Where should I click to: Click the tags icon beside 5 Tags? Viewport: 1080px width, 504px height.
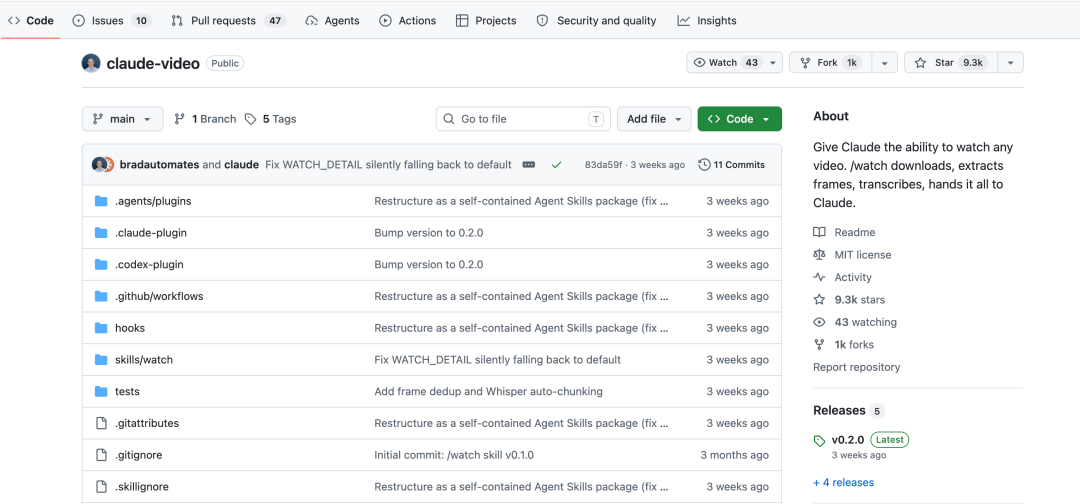pos(251,119)
